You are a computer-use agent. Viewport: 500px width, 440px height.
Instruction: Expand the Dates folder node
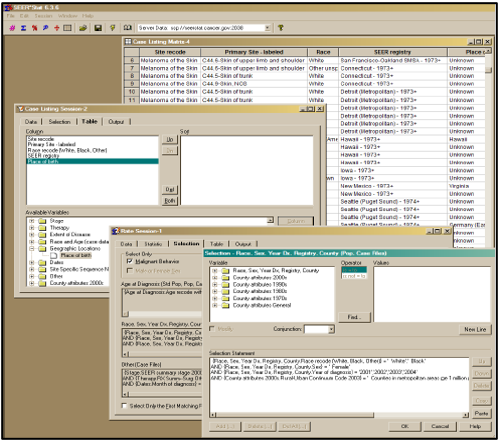(x=31, y=262)
